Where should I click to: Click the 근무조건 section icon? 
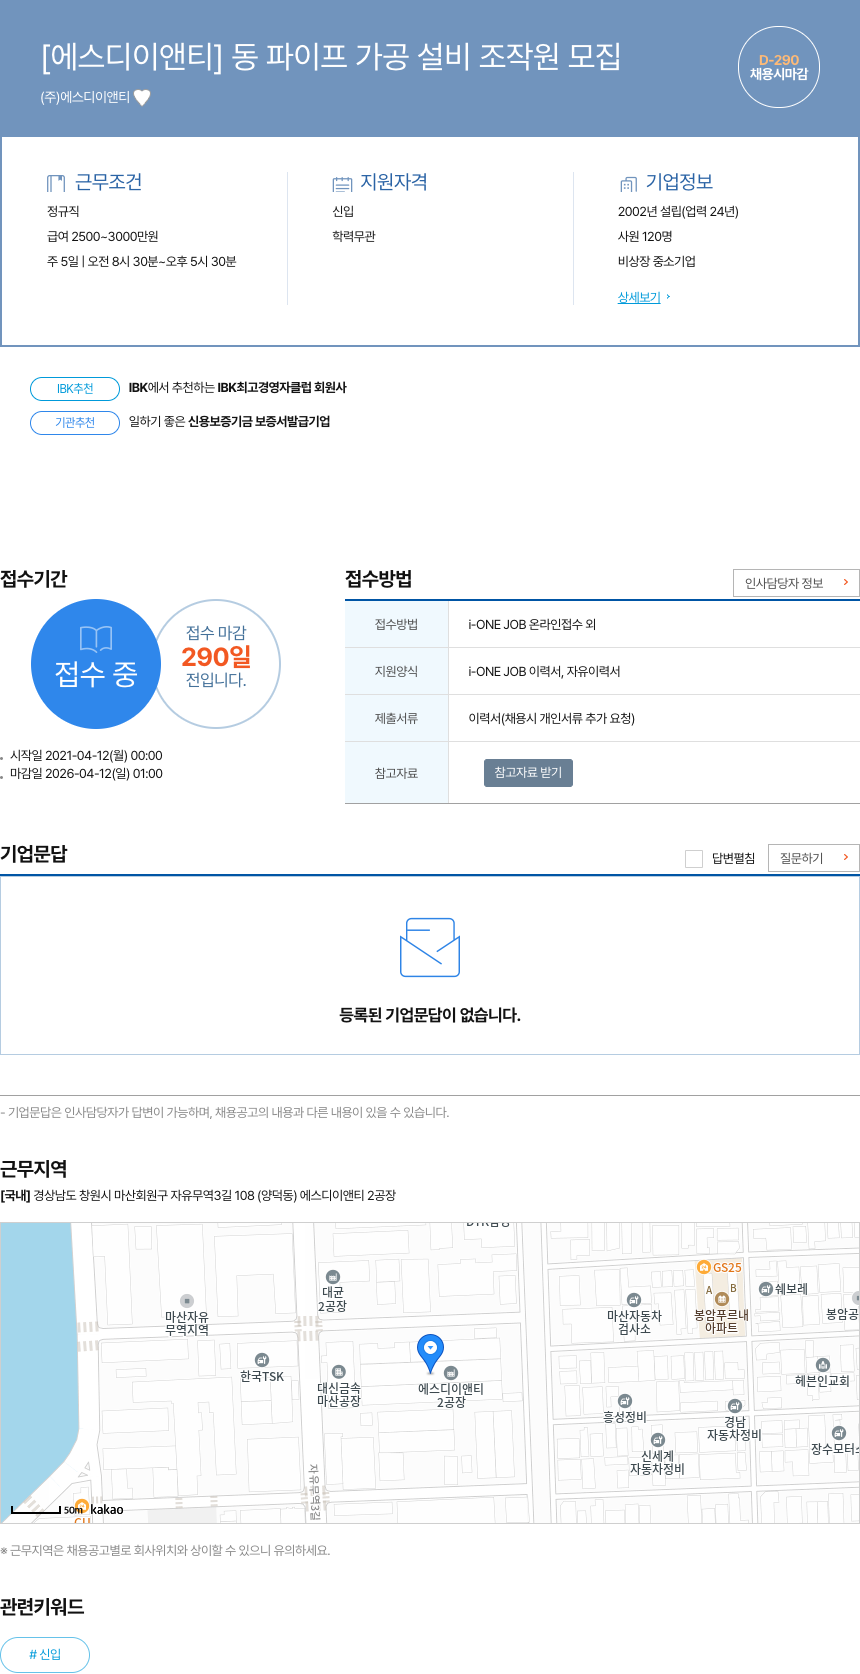pyautogui.click(x=56, y=183)
